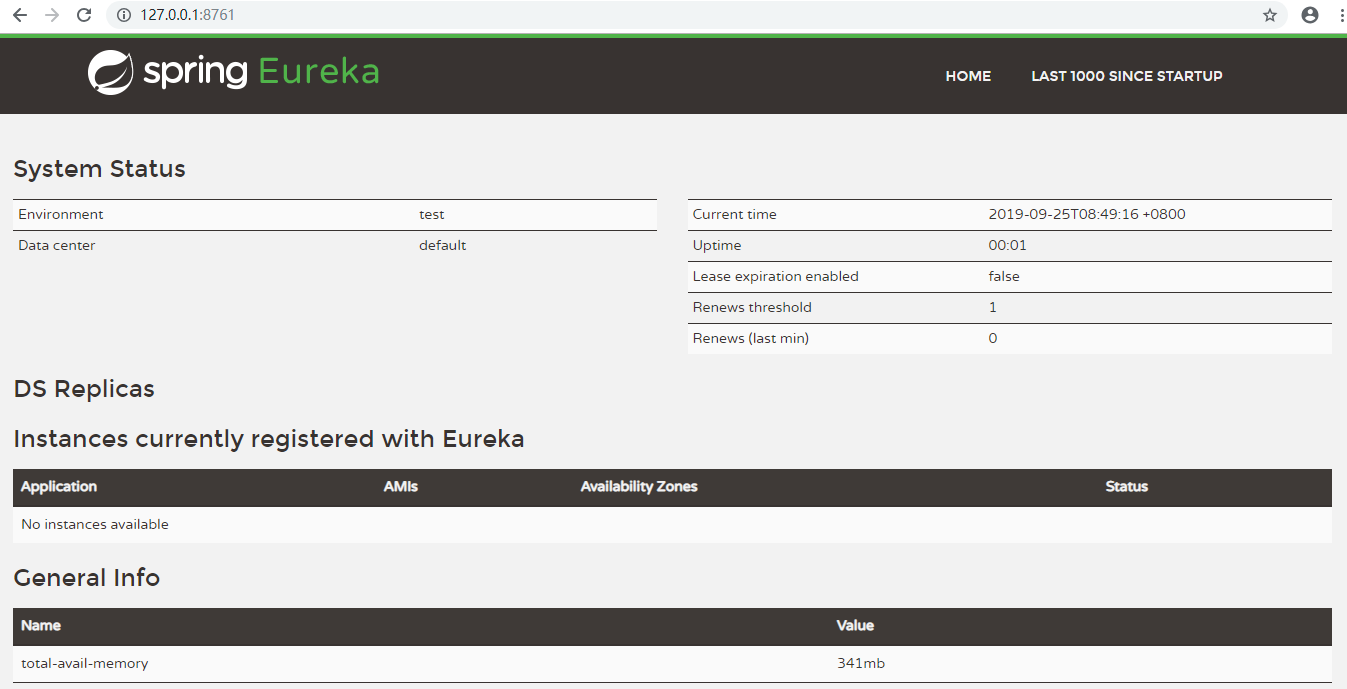Select the Renews threshold value 1
Screen dimensions: 1347x689
[991, 307]
